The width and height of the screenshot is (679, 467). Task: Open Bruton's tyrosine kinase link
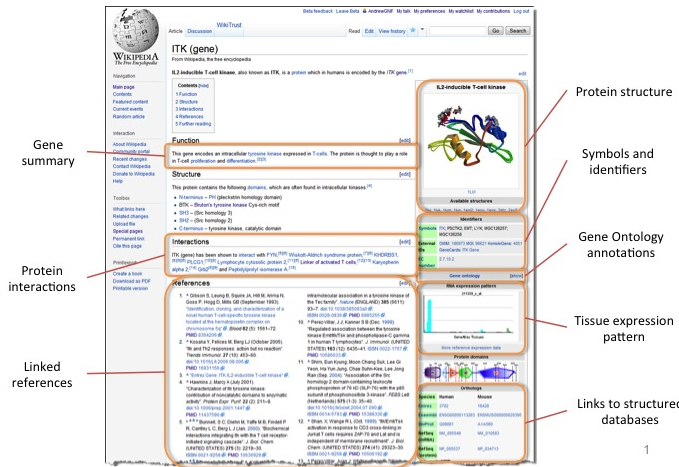[x=220, y=205]
